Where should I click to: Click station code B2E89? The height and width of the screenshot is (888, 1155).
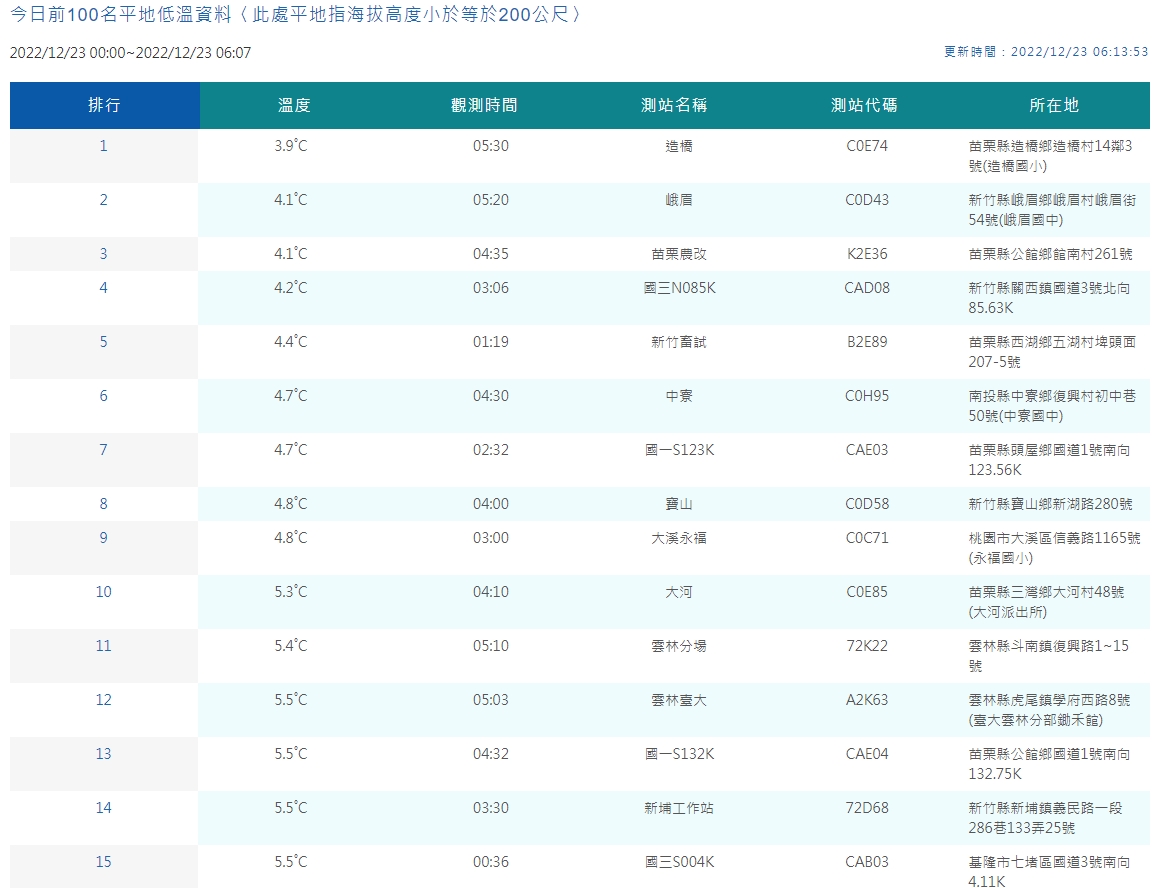[x=867, y=342]
